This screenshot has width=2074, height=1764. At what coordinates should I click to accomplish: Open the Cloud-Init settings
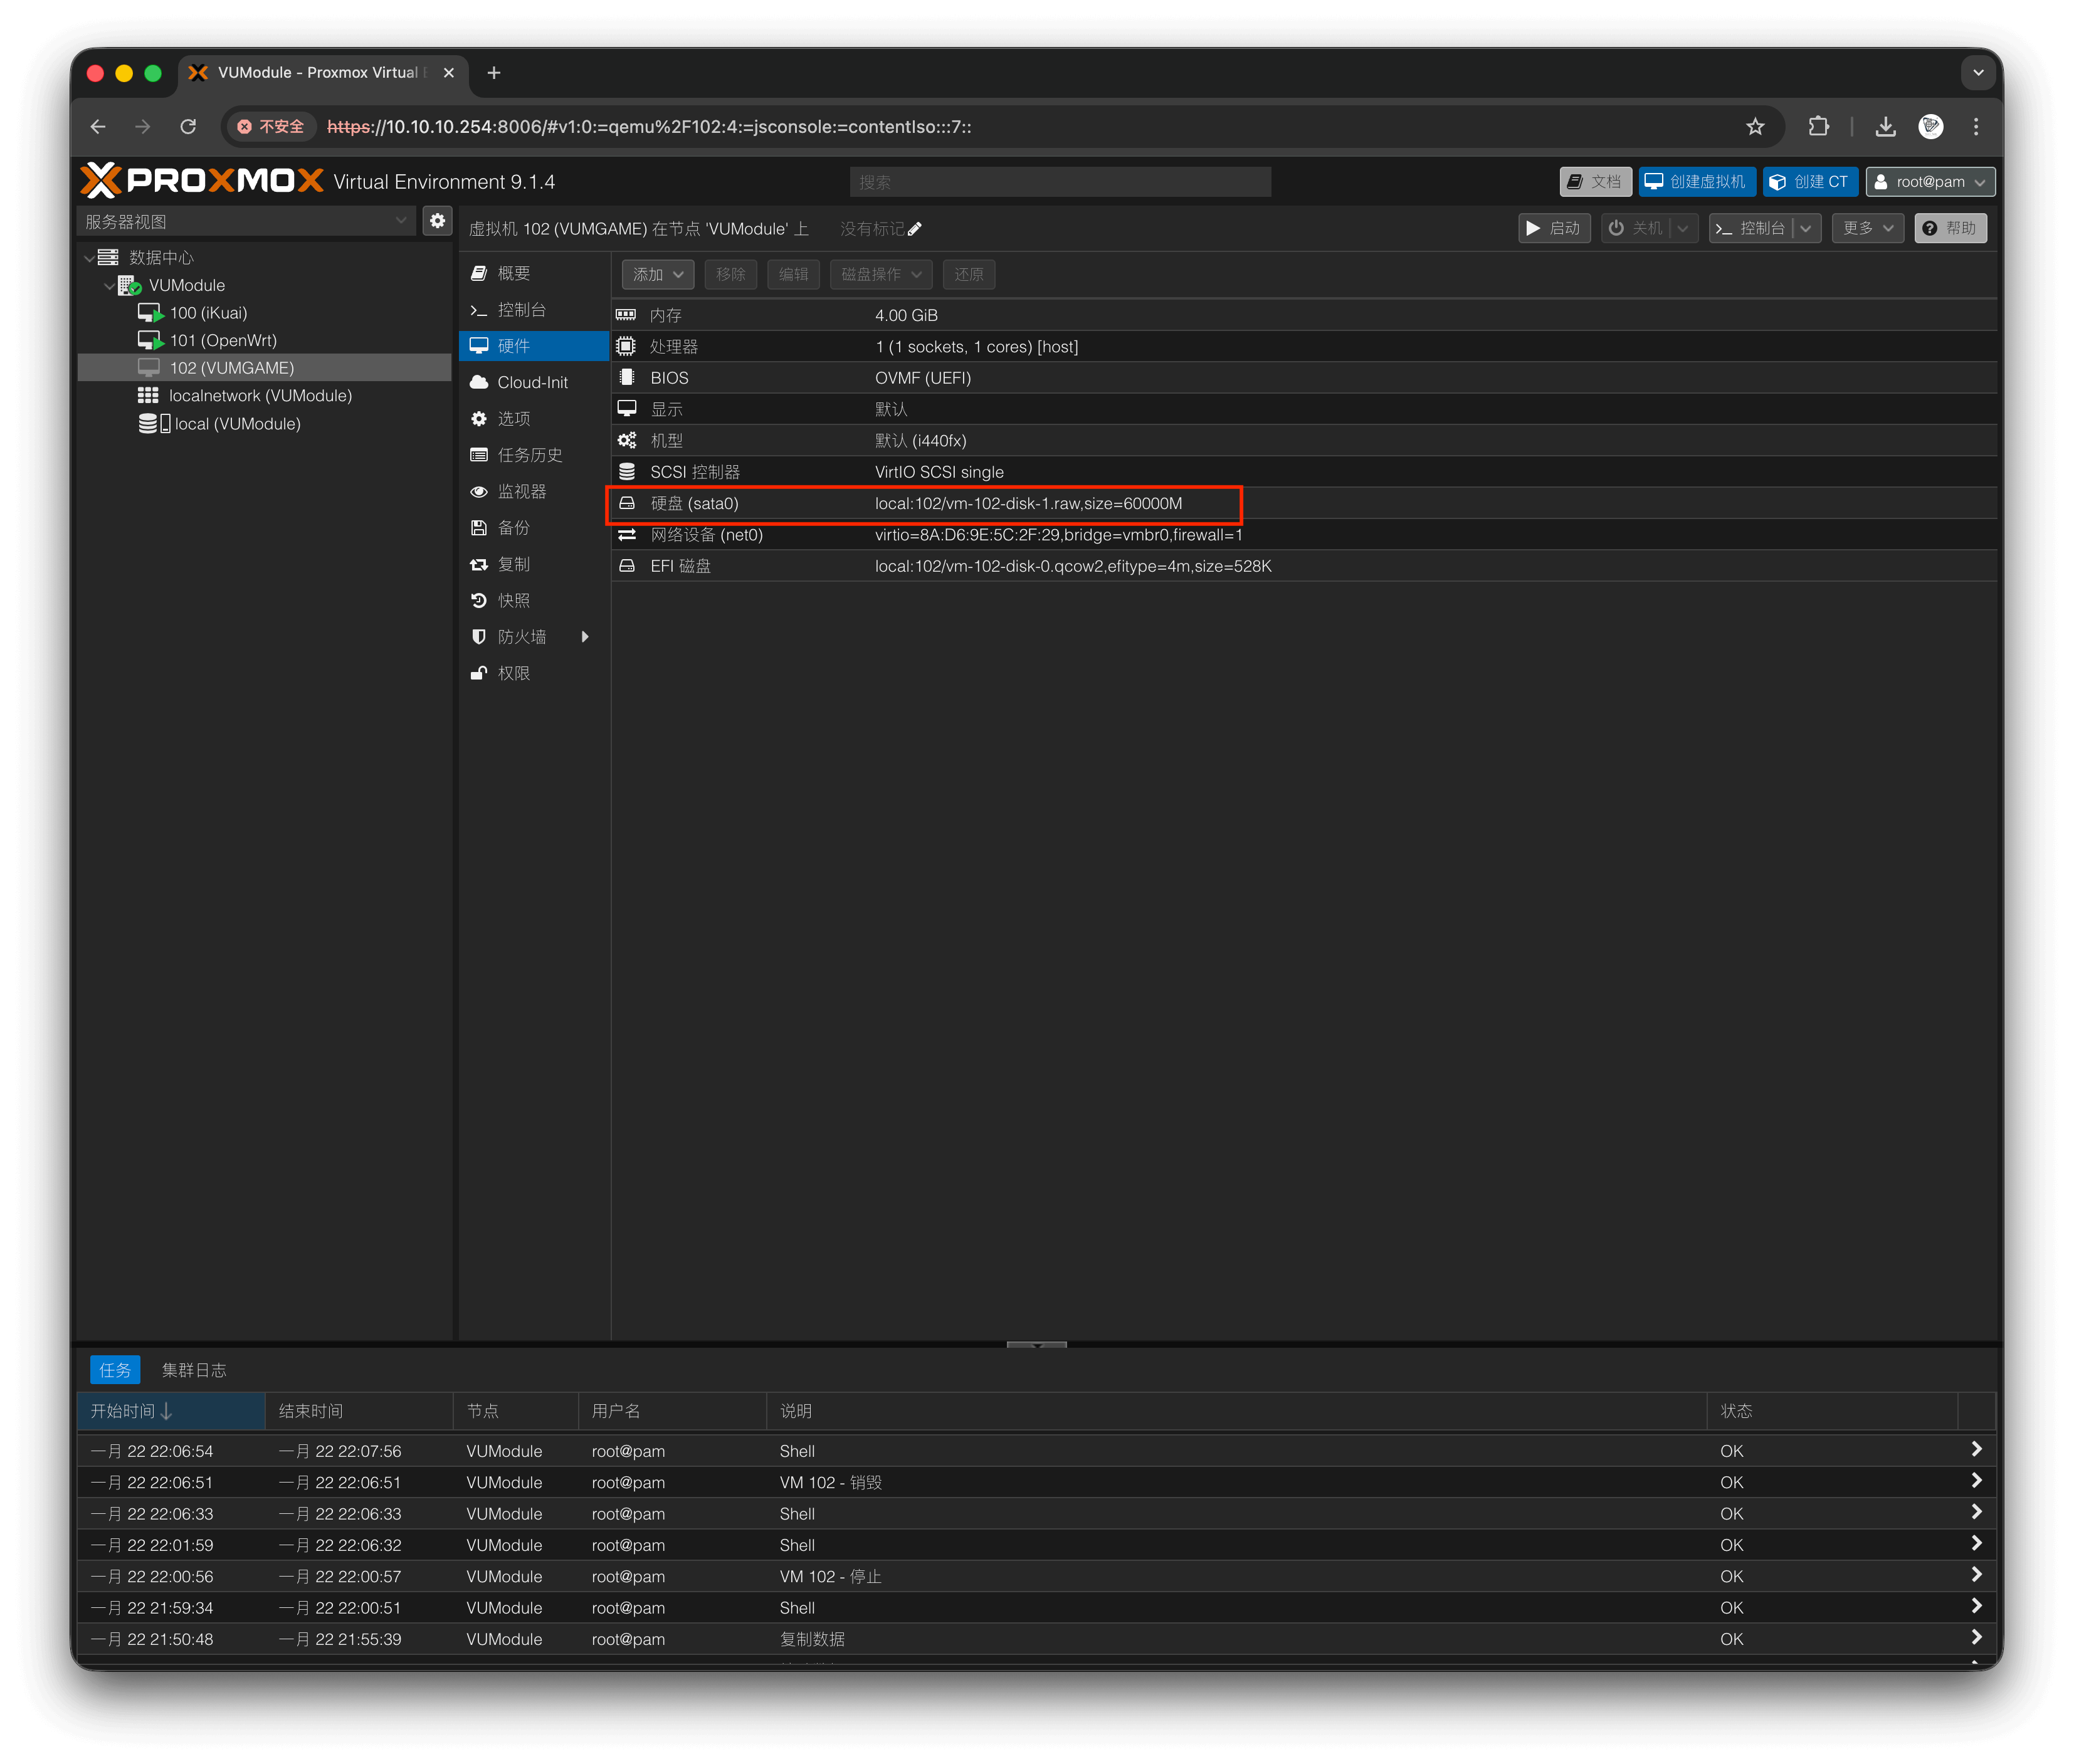pos(531,382)
